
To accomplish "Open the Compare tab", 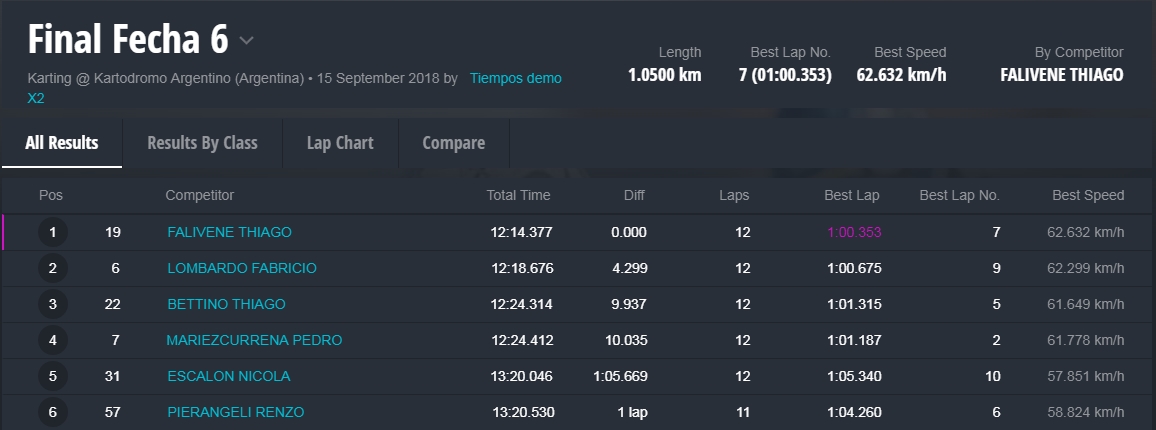I will [453, 143].
